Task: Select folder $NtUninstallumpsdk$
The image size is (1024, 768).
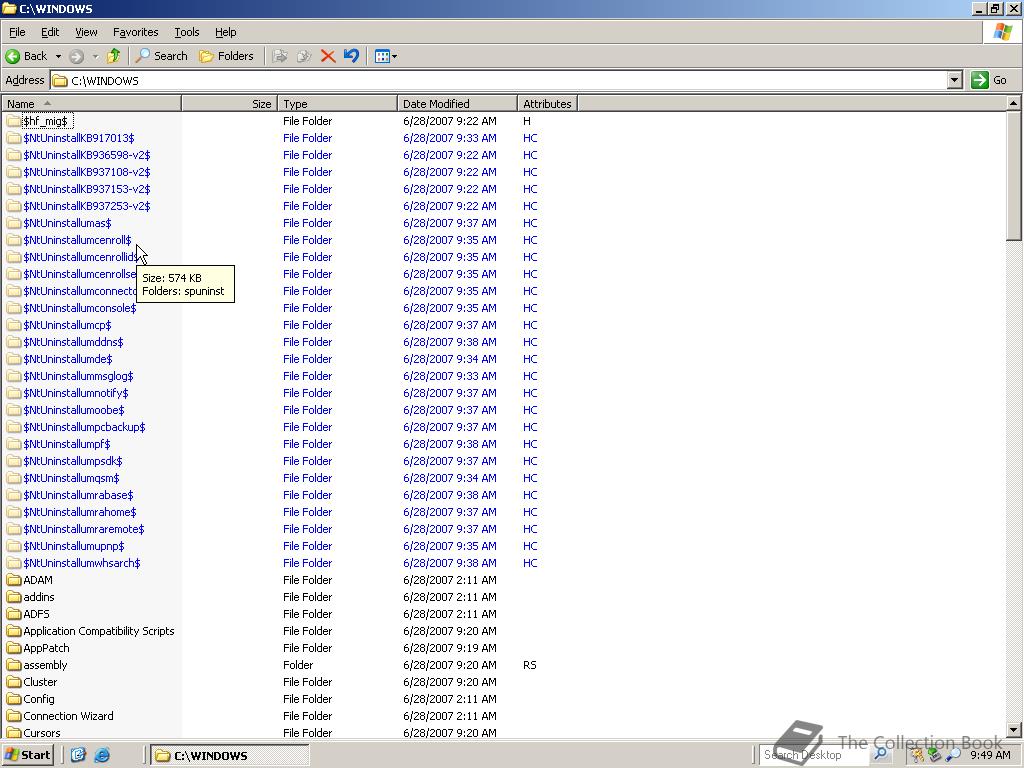Action: click(x=72, y=460)
